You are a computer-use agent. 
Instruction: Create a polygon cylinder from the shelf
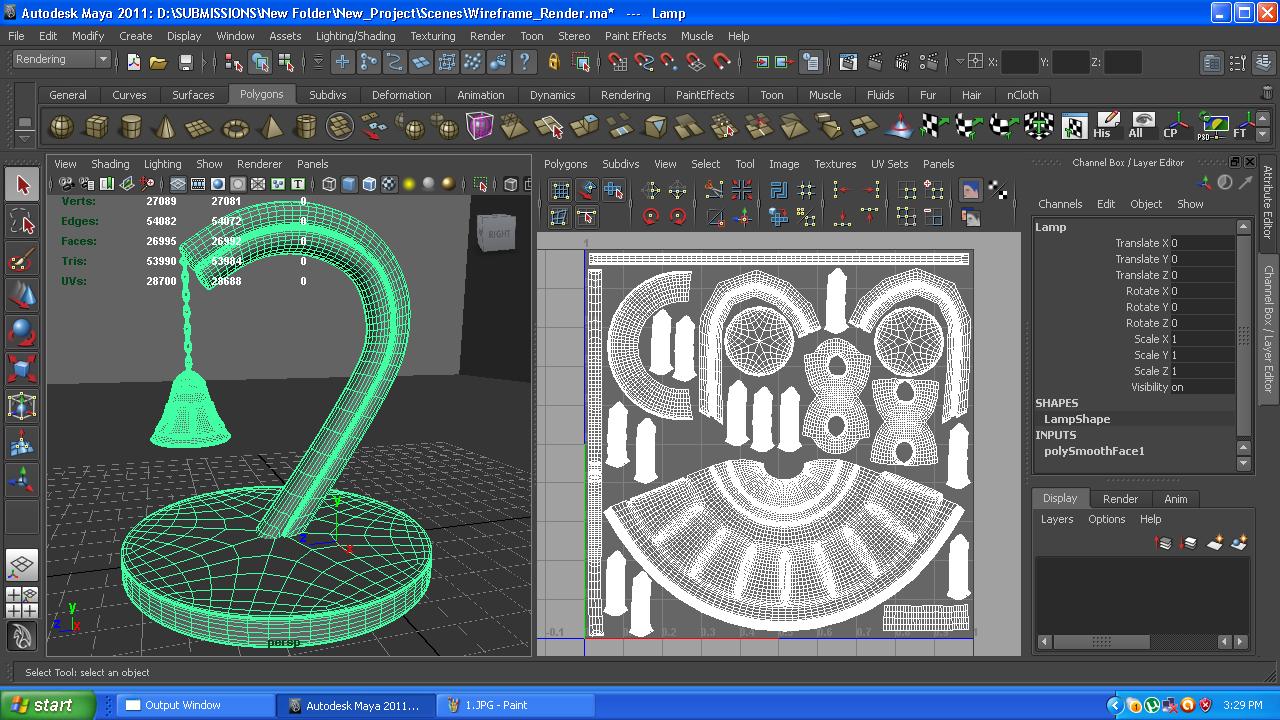click(x=131, y=127)
